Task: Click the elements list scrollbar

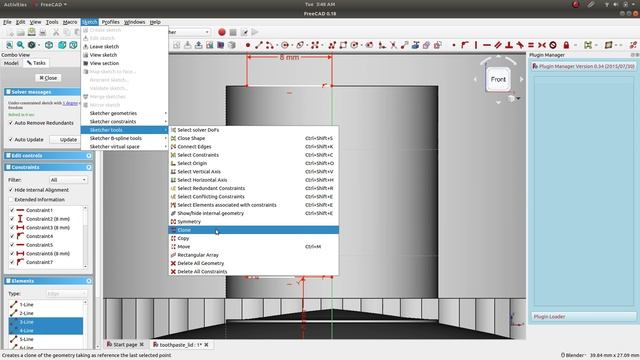Action: coord(85,324)
